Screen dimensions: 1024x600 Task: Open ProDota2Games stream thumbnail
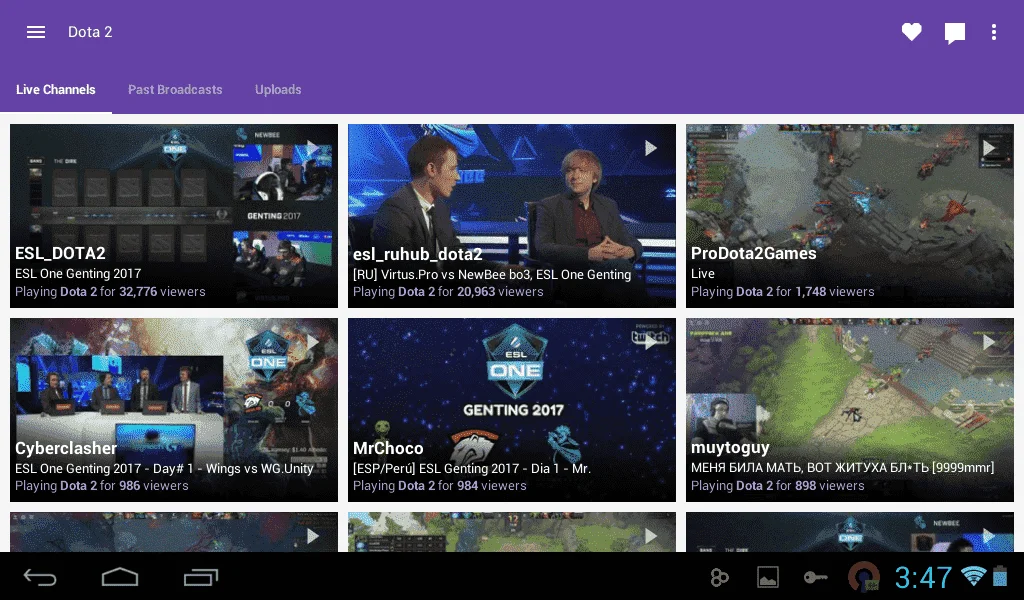click(850, 216)
